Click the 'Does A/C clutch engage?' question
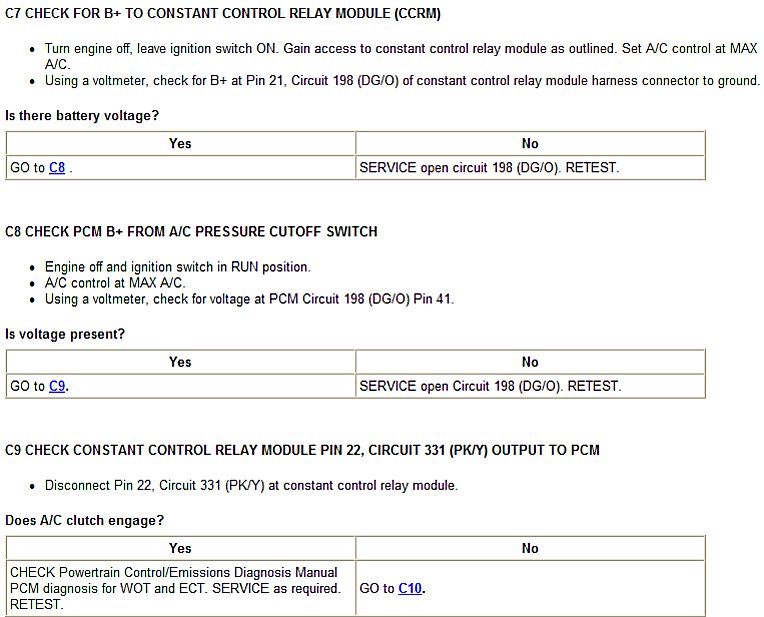 tap(85, 520)
